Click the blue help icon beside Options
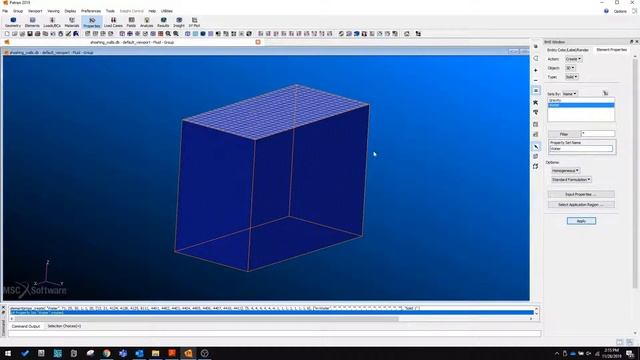The width and height of the screenshot is (640, 360). pos(606,11)
